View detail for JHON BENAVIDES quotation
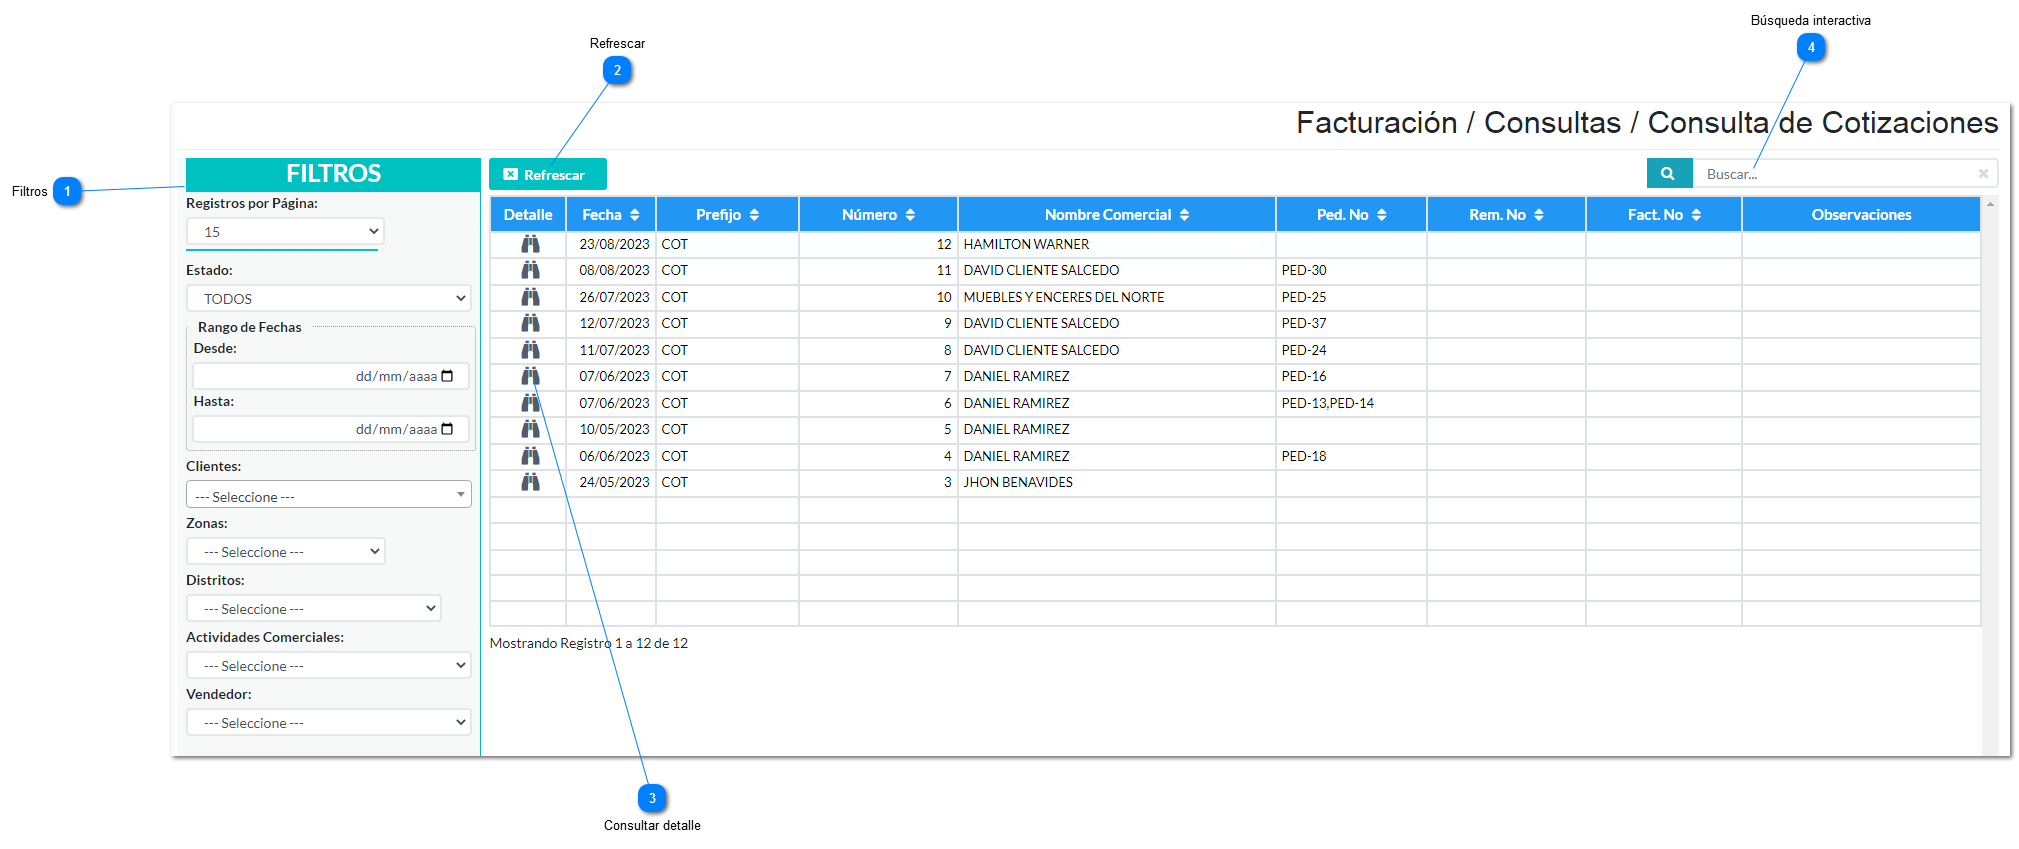The width and height of the screenshot is (2019, 849). tap(530, 482)
